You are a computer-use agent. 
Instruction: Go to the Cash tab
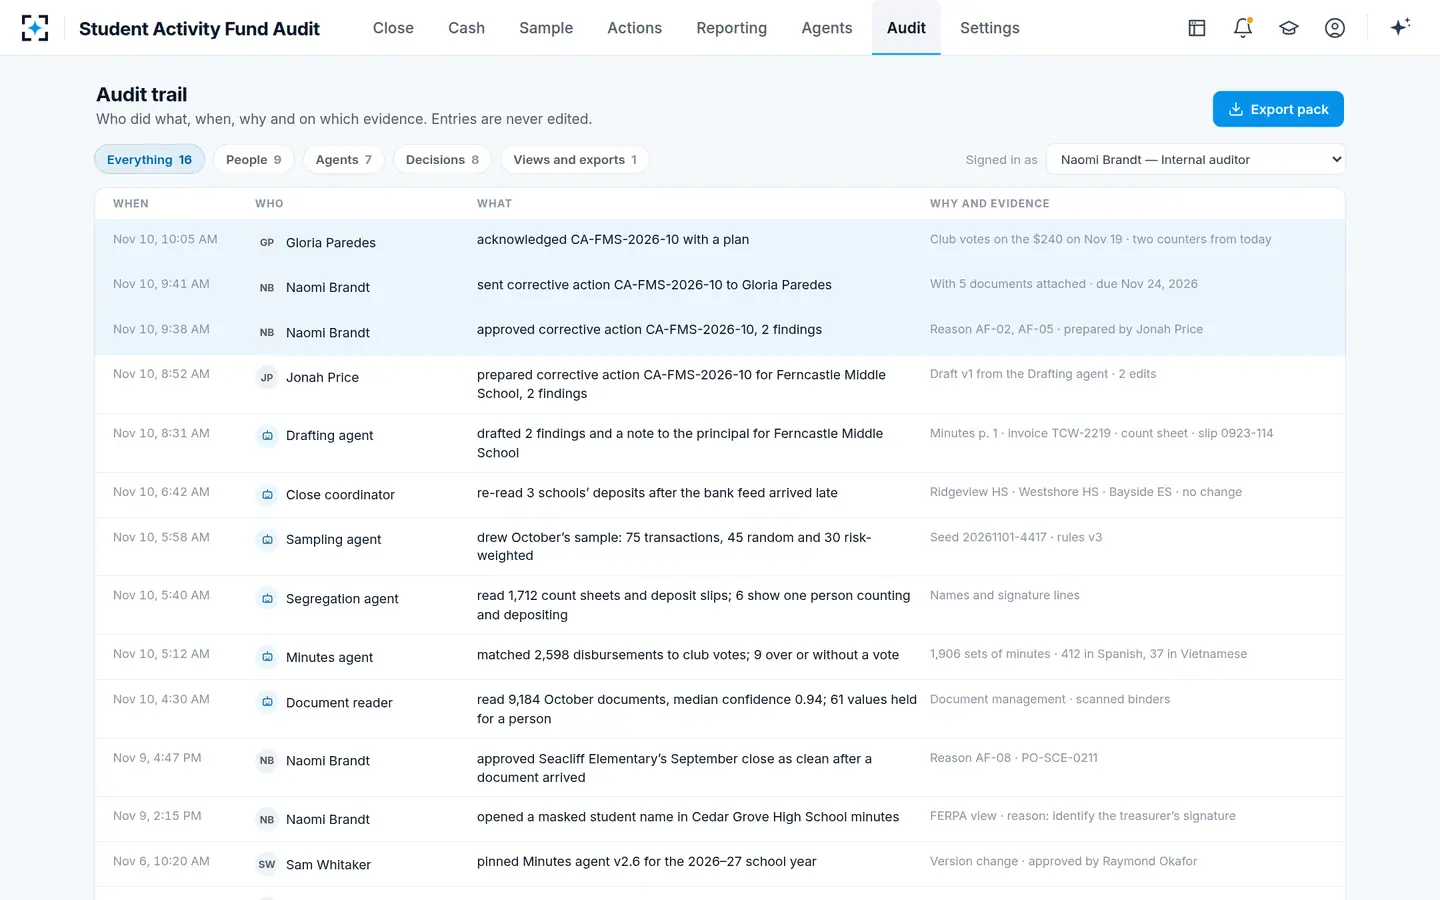(466, 28)
